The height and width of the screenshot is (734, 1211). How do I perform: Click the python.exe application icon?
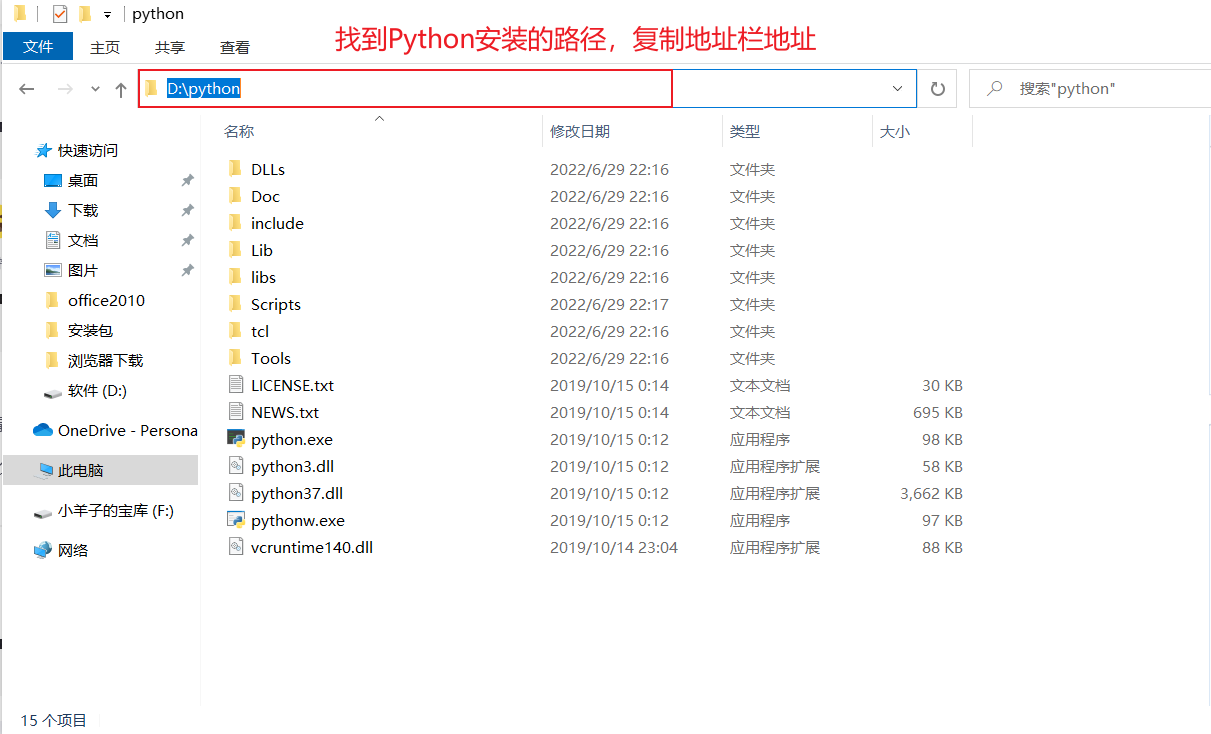point(236,439)
